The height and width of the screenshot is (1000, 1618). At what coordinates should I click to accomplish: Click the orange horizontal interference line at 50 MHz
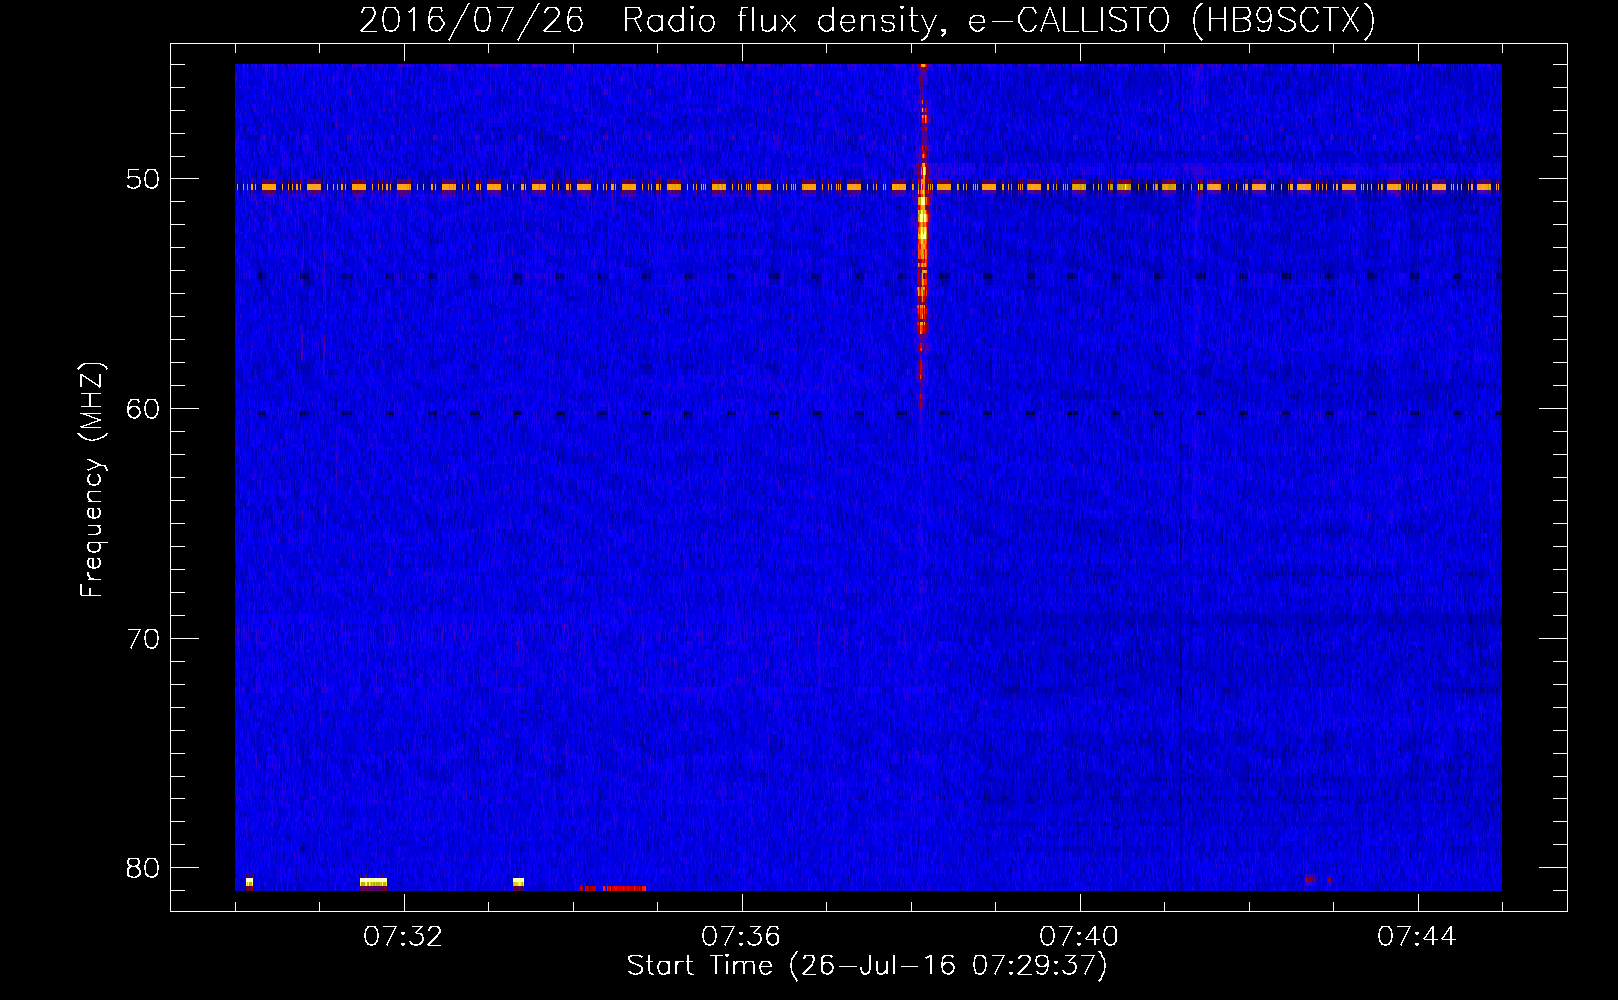[x=868, y=186]
